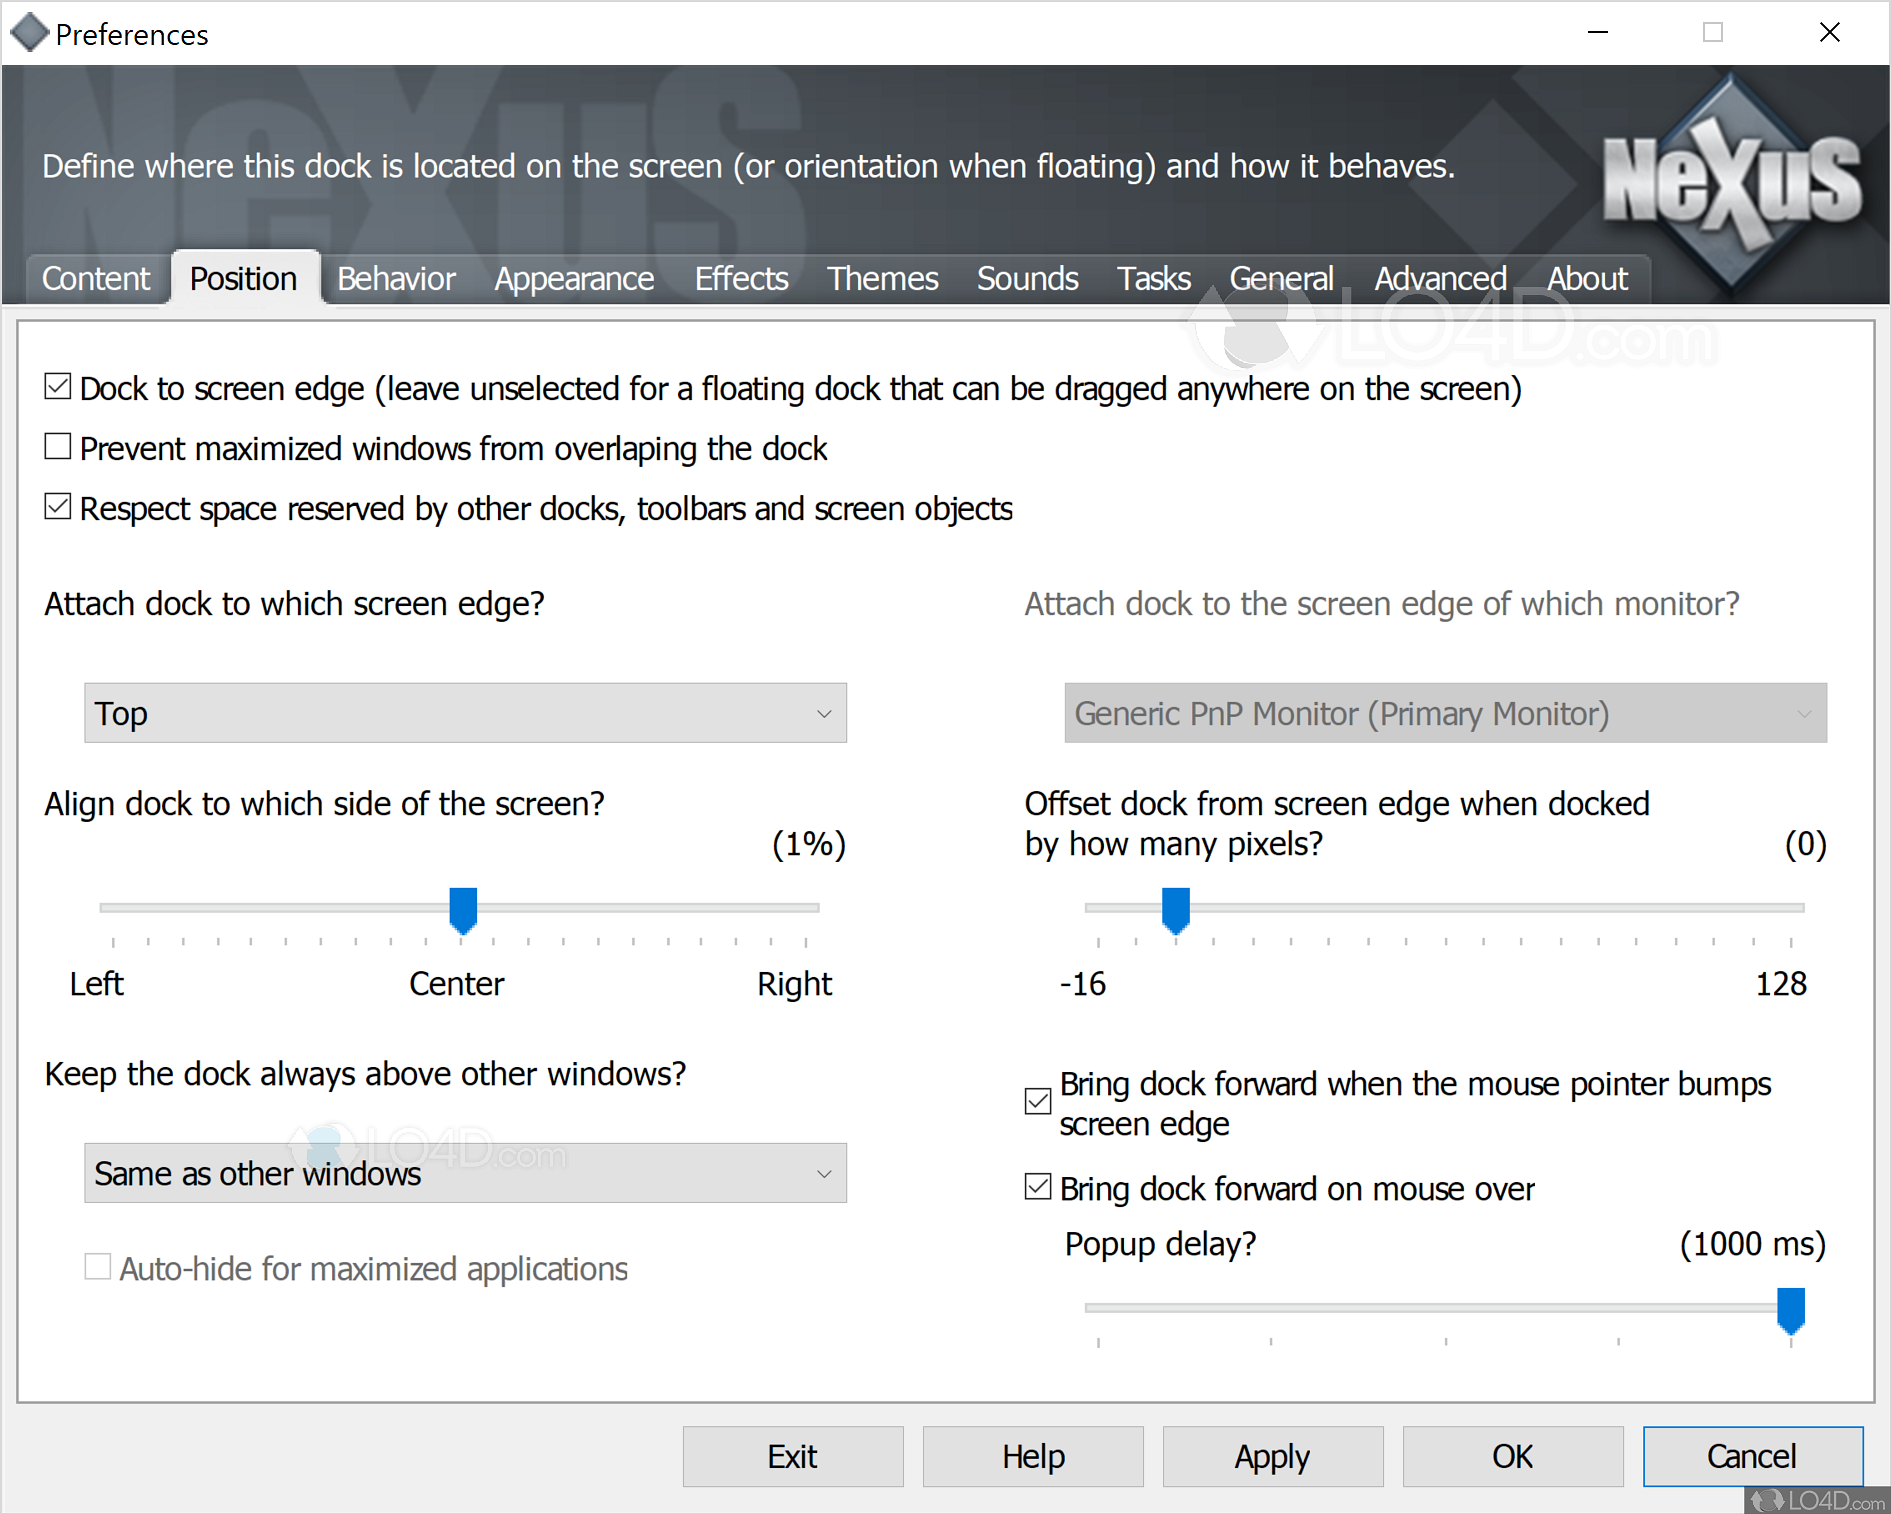This screenshot has height=1514, width=1891.
Task: Click the dock alignment slider thumb
Action: tap(463, 909)
